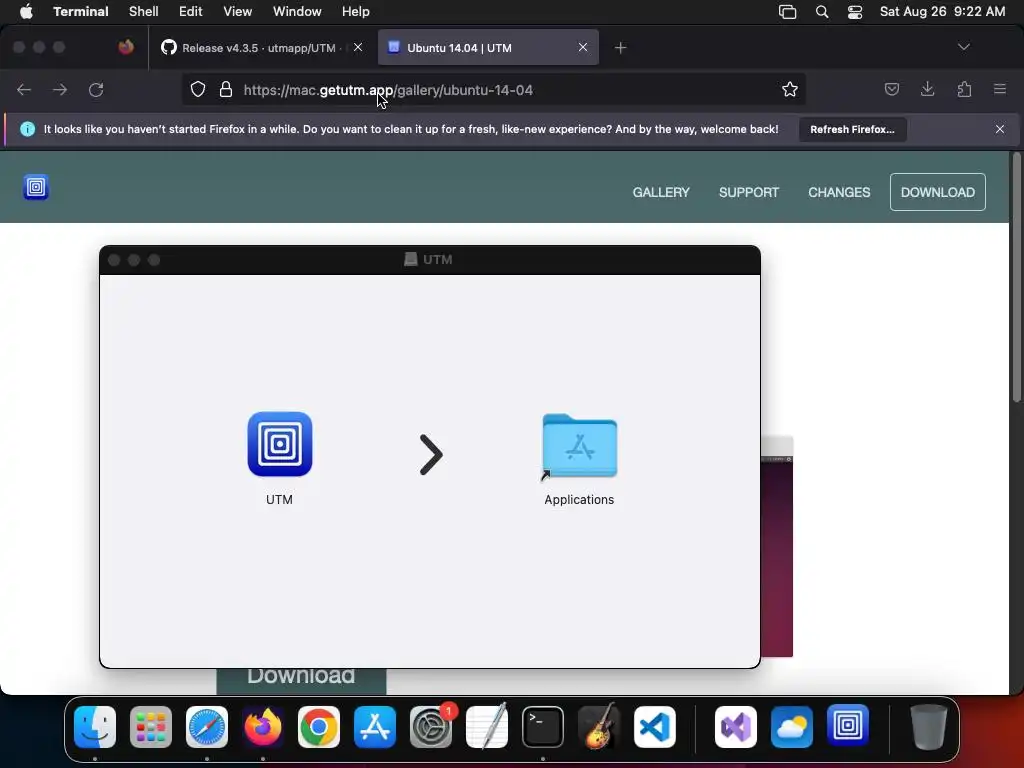This screenshot has width=1024, height=768.
Task: Open Visual Studio Code in the Dock
Action: (655, 727)
